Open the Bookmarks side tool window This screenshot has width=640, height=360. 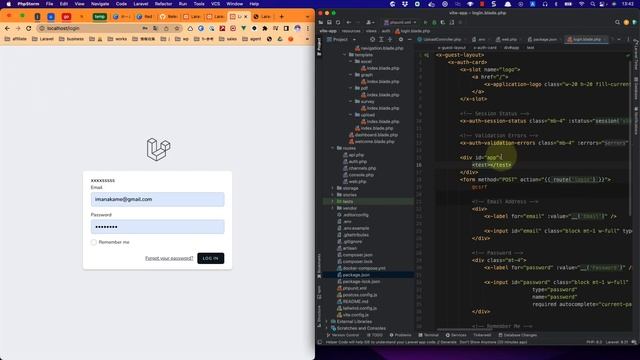click(319, 265)
